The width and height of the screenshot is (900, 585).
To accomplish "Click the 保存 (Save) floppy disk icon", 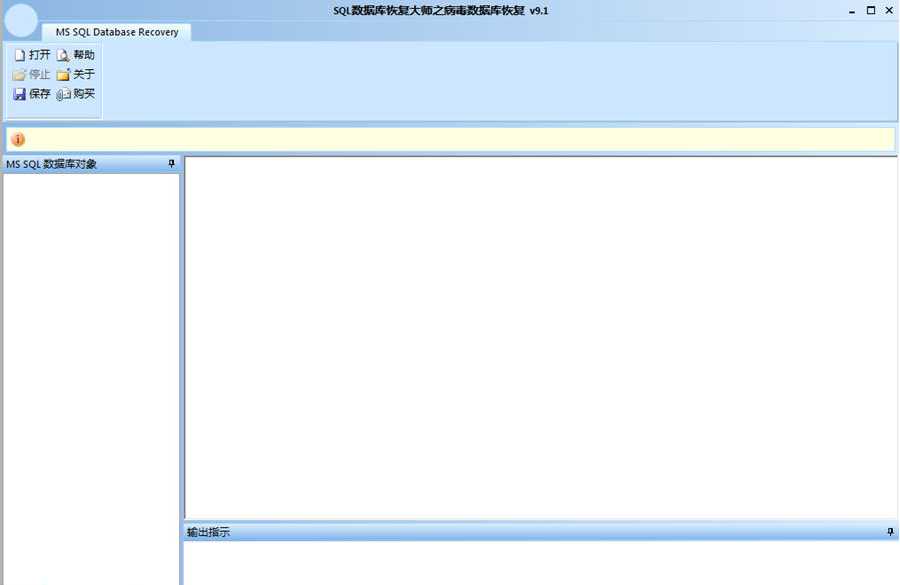I will (x=20, y=94).
